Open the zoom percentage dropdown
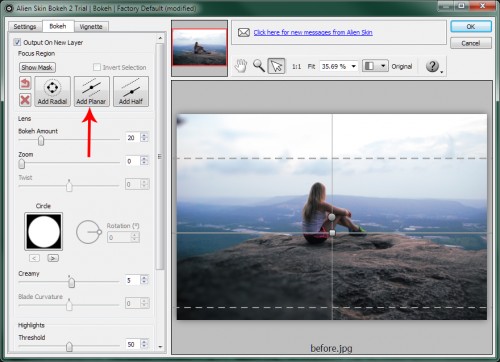The image size is (500, 362). [354, 66]
